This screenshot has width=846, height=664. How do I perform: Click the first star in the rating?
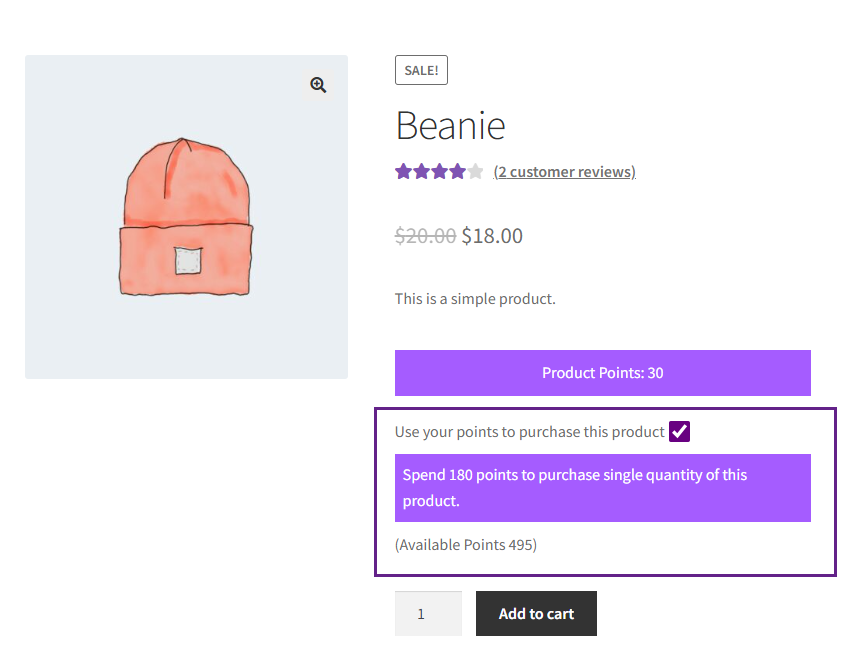403,172
